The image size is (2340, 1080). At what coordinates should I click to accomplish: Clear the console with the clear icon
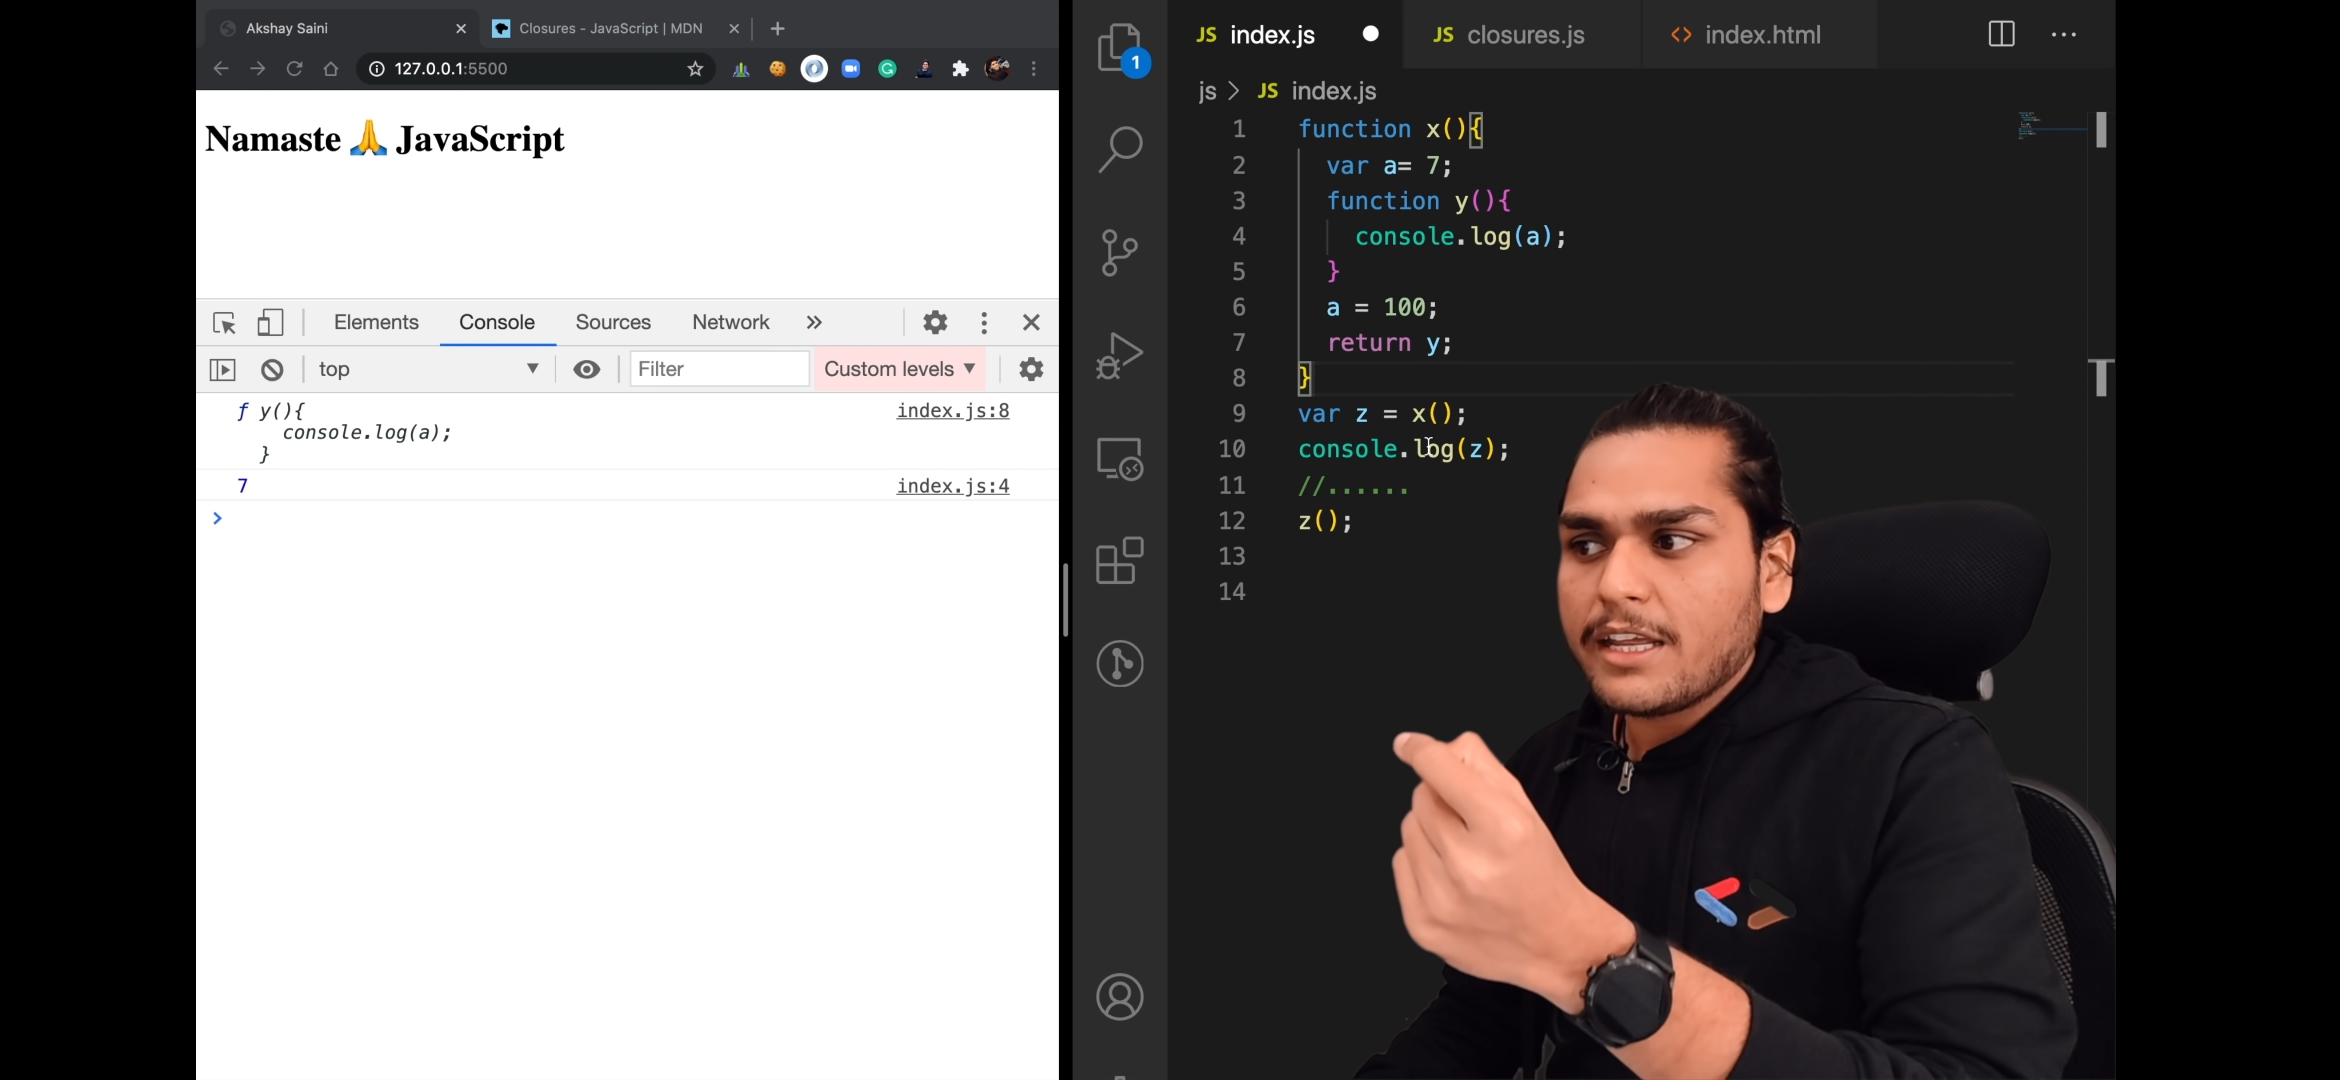click(272, 370)
